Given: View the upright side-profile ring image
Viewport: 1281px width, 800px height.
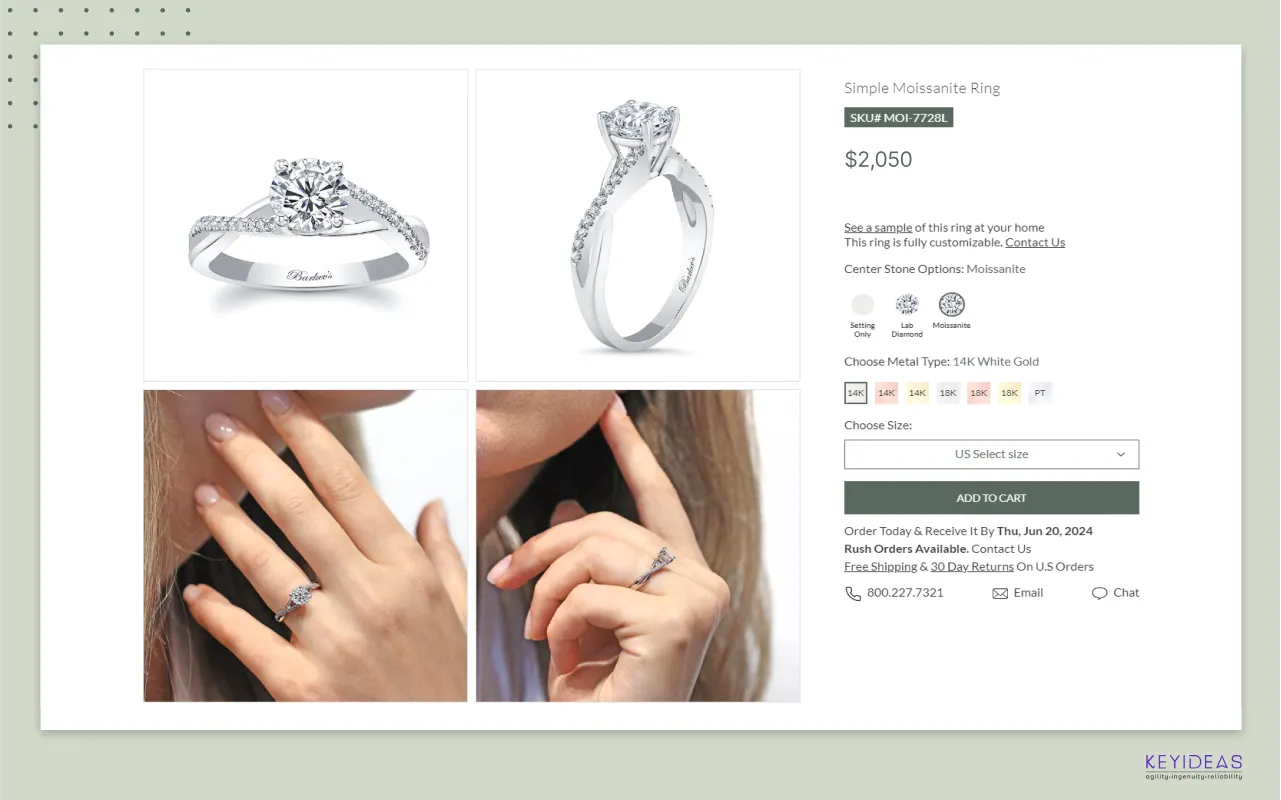Looking at the screenshot, I should tap(638, 225).
